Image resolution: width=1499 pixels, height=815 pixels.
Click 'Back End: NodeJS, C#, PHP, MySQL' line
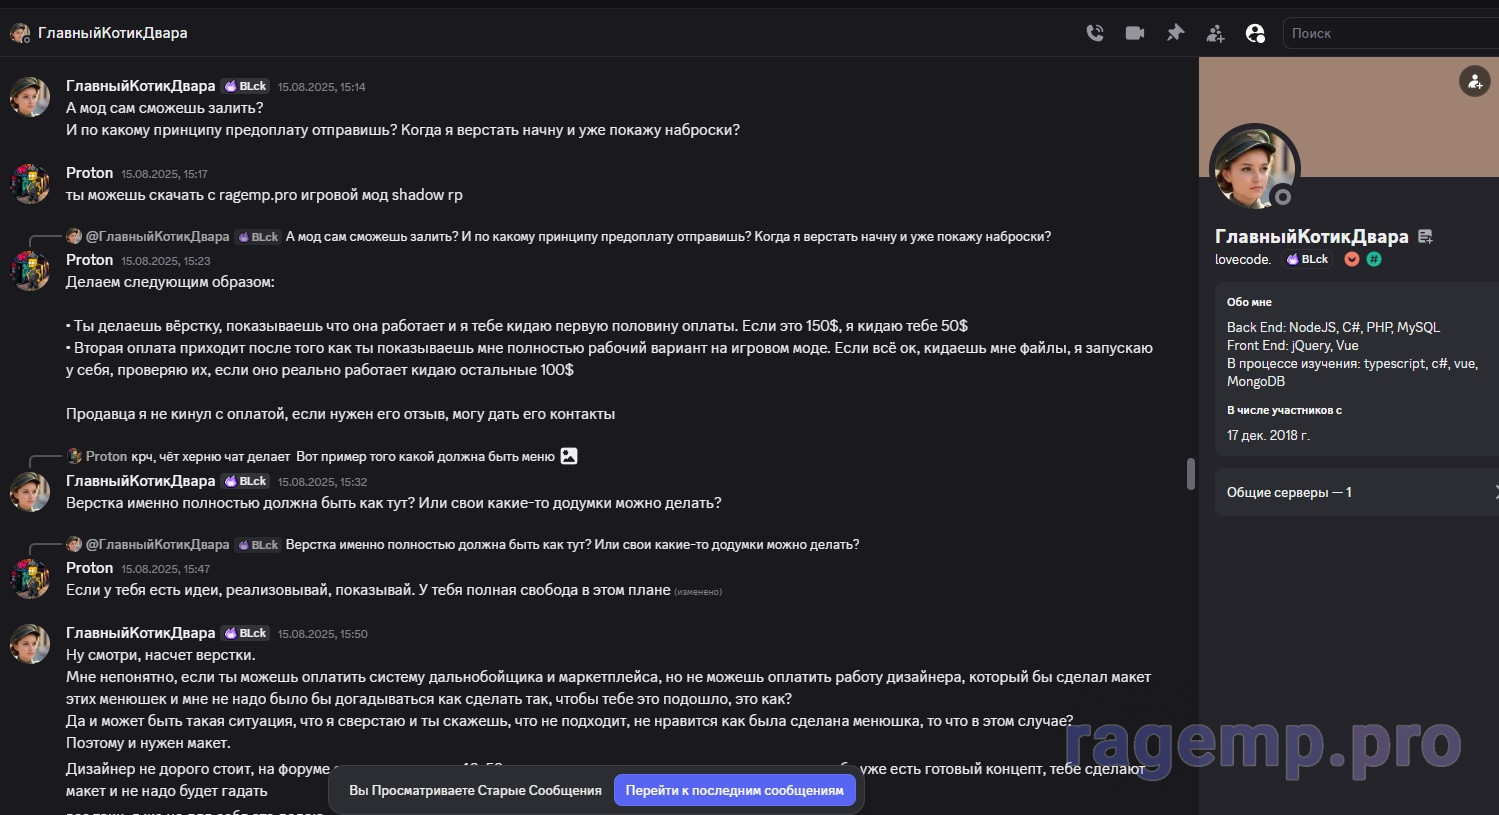(1333, 327)
